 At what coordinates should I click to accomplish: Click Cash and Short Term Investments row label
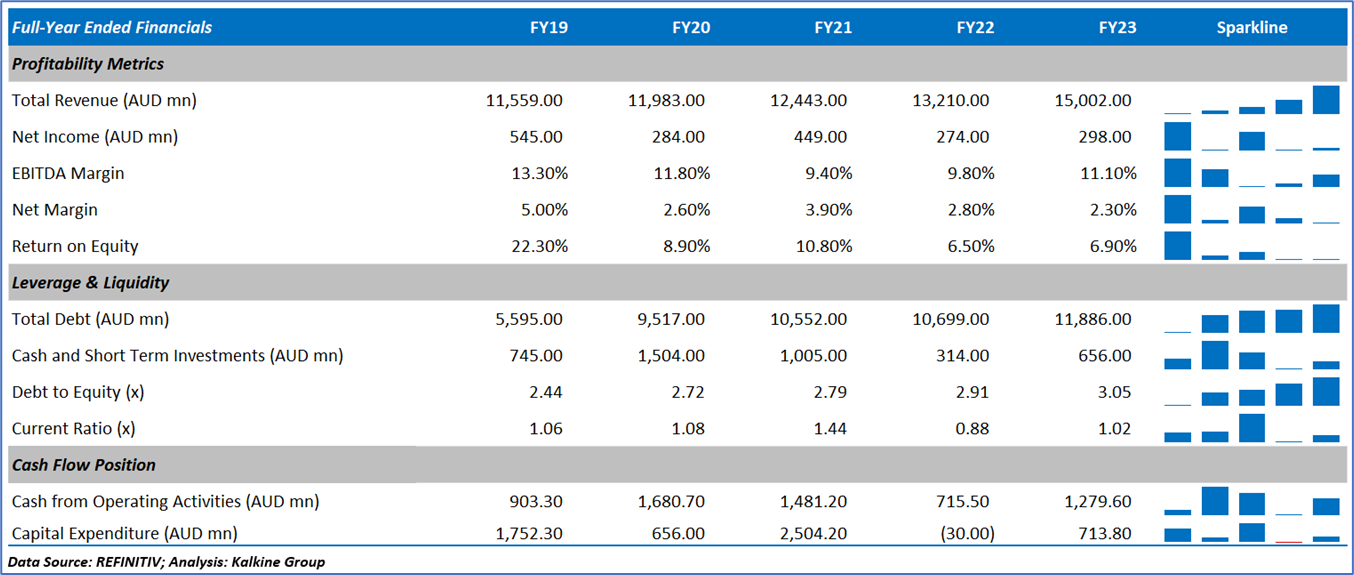click(x=177, y=356)
